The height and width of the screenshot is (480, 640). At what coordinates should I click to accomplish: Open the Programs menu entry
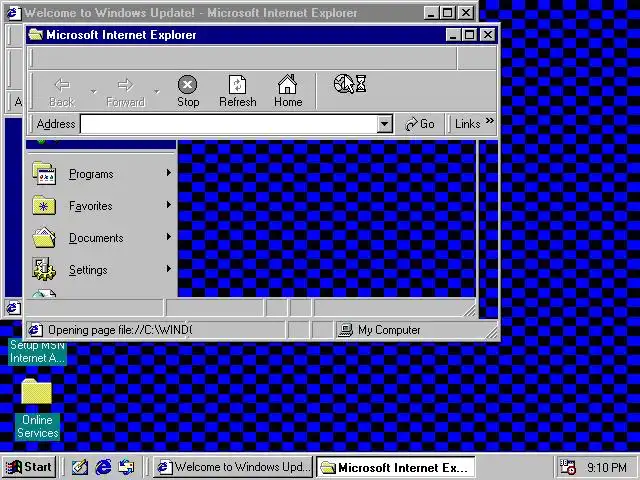(101, 174)
